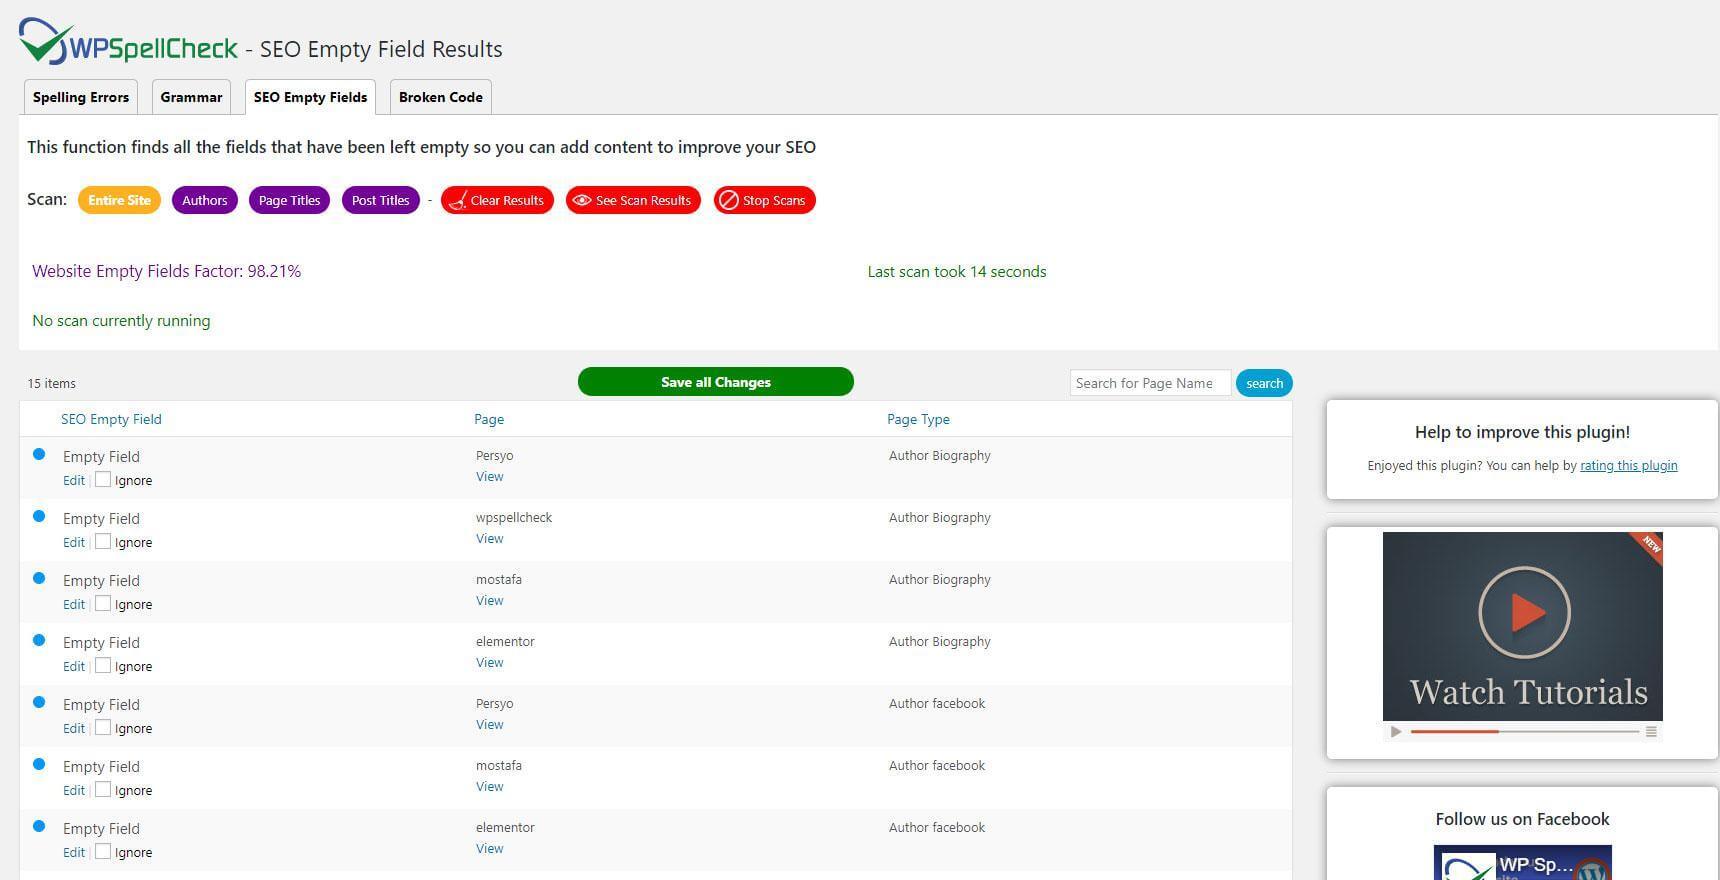This screenshot has height=880, width=1720.
Task: Click the blue search button
Action: 1264,383
